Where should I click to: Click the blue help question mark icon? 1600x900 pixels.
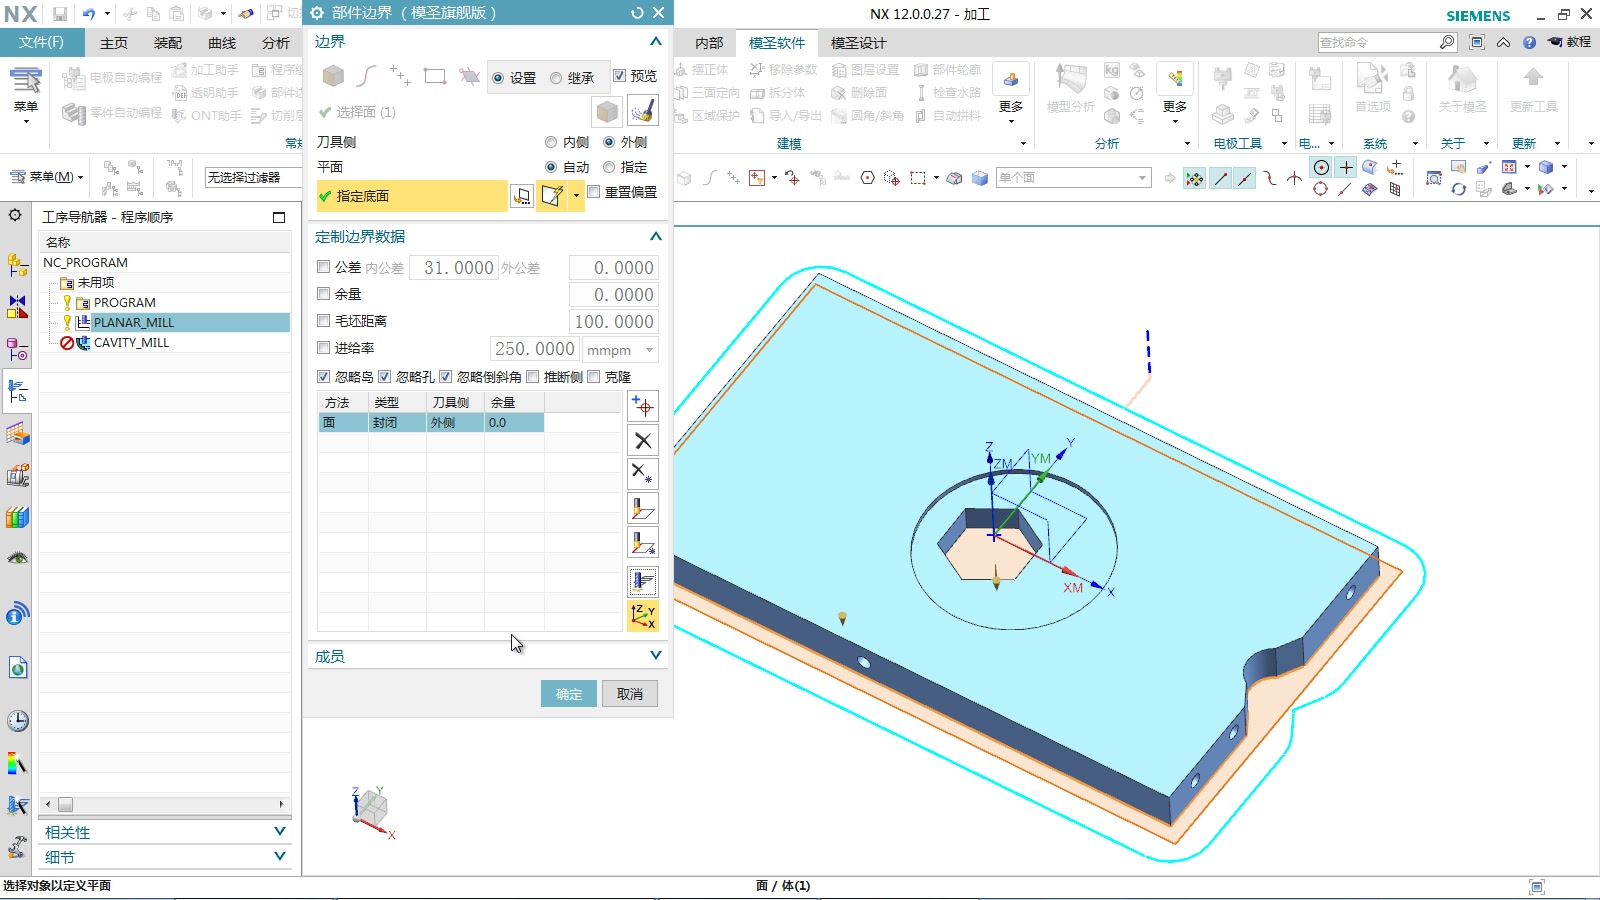click(1529, 42)
